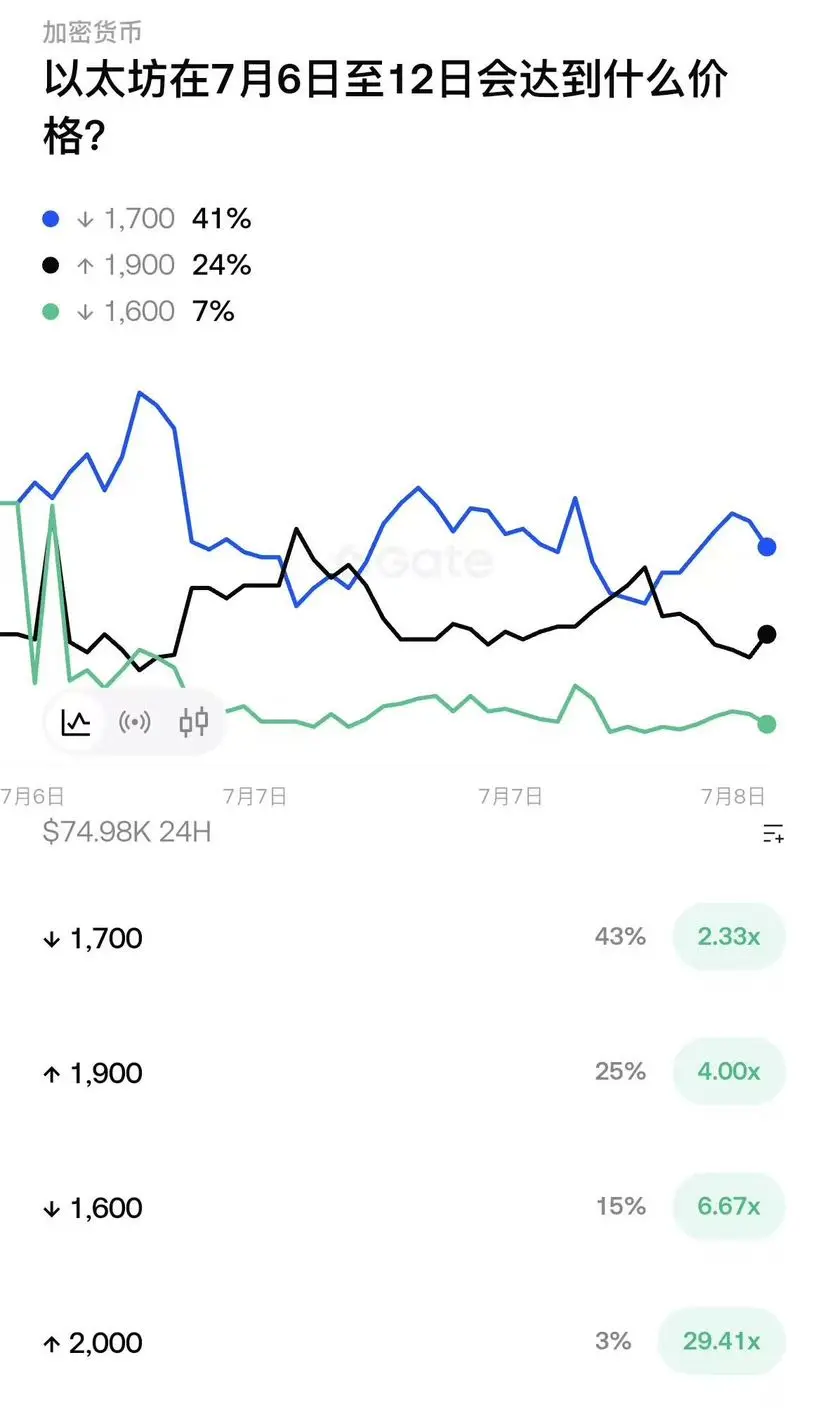The width and height of the screenshot is (828, 1426).
Task: Toggle the green ↓1,600 legend series
Action: tap(139, 311)
